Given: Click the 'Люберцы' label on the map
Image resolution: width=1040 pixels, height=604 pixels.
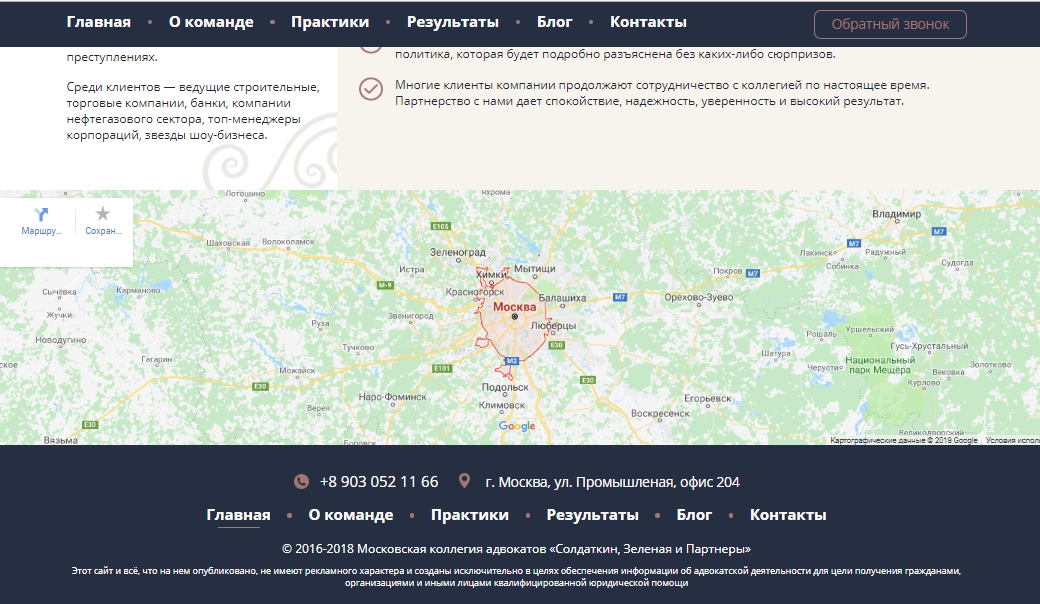Looking at the screenshot, I should pyautogui.click(x=554, y=326).
